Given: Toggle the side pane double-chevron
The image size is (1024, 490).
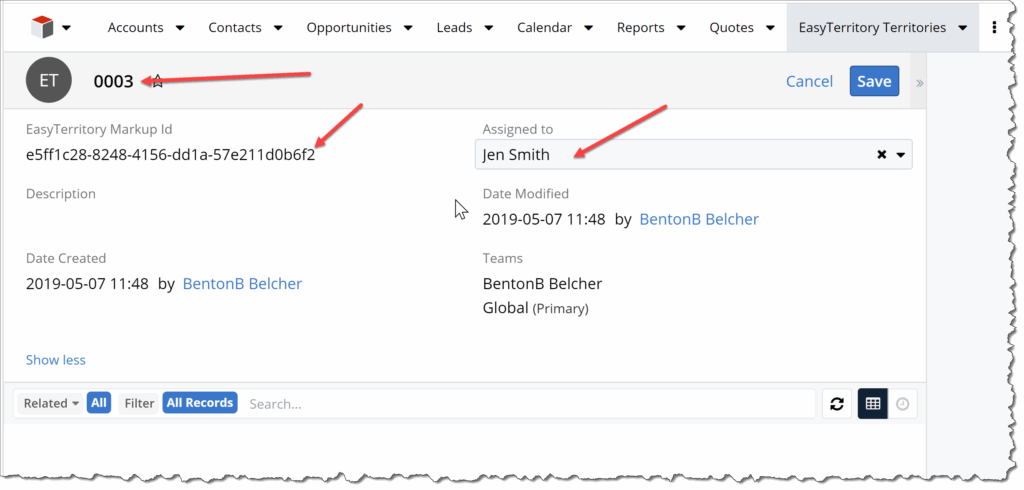Looking at the screenshot, I should [919, 83].
